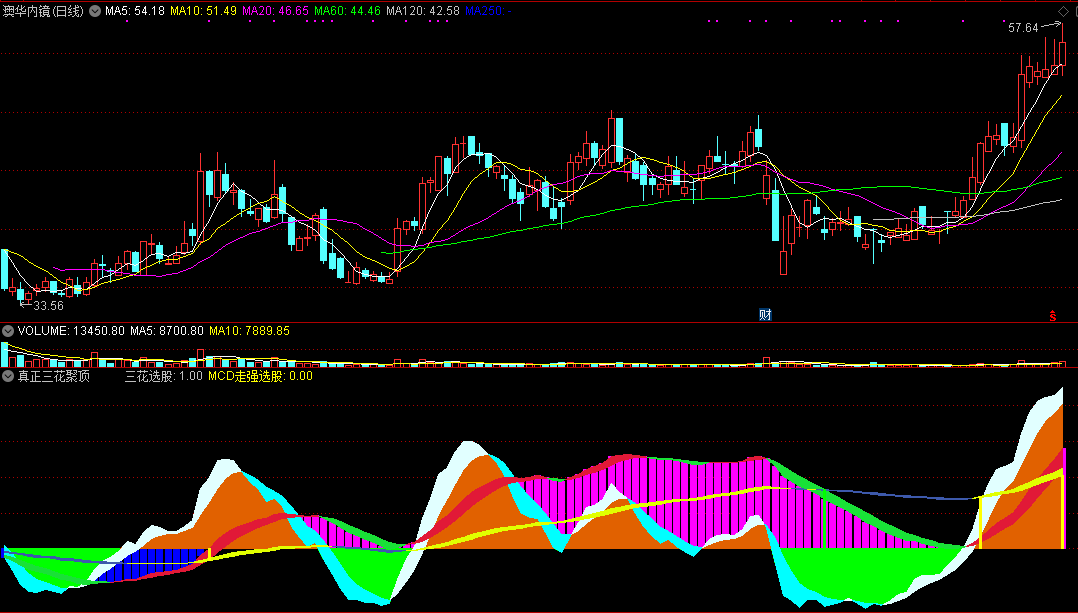
Task: Select the 澳华内镜(日线) chart title
Action: (x=43, y=11)
